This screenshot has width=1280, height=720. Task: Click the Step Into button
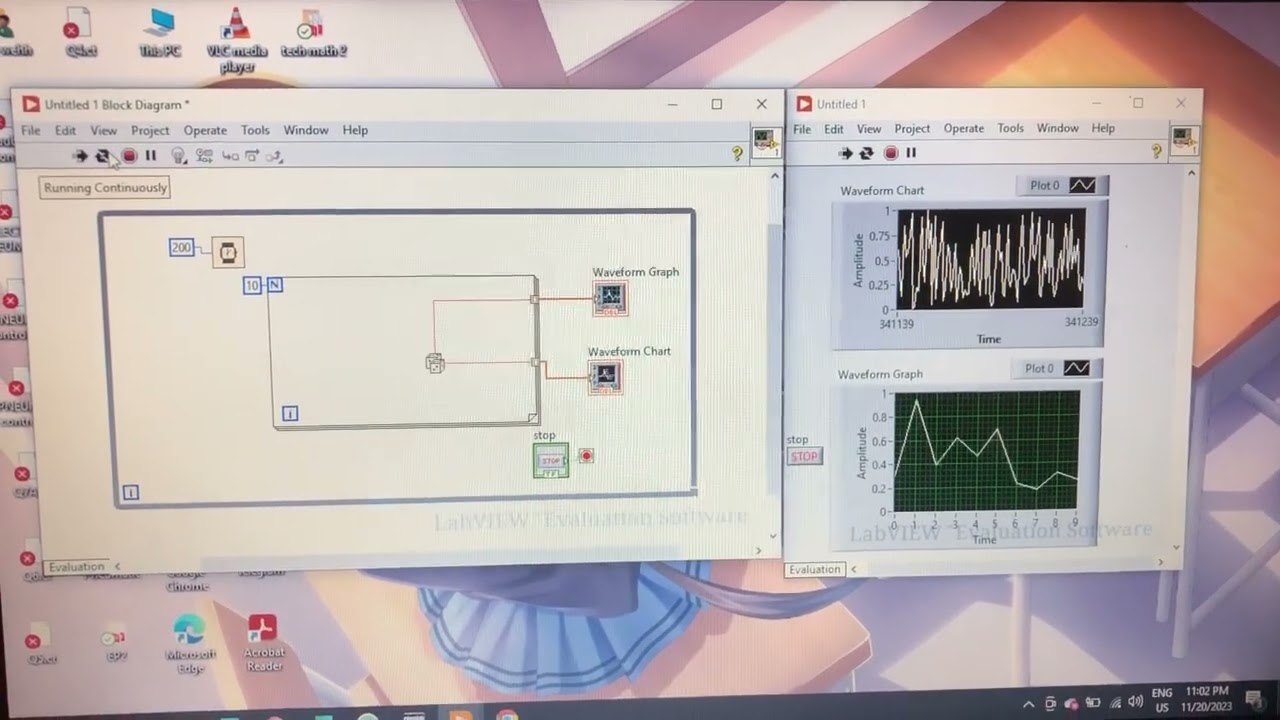point(230,155)
